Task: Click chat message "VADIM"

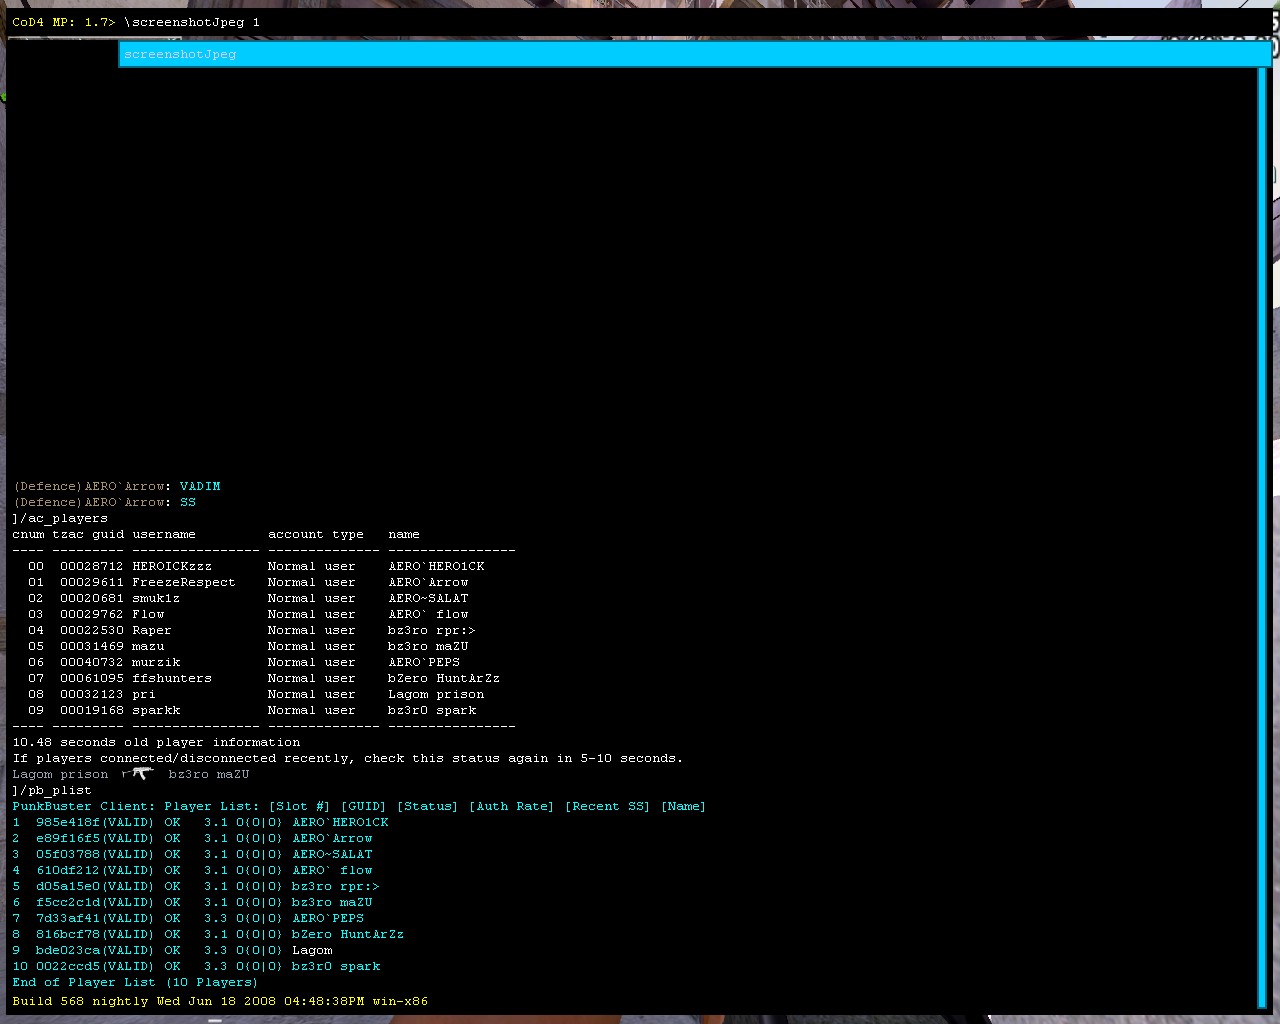Action: 200,486
